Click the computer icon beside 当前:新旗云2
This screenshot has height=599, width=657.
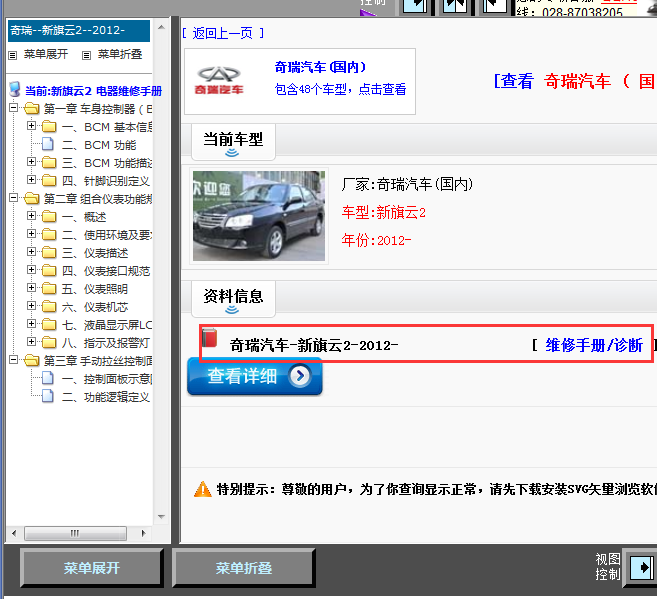point(15,89)
